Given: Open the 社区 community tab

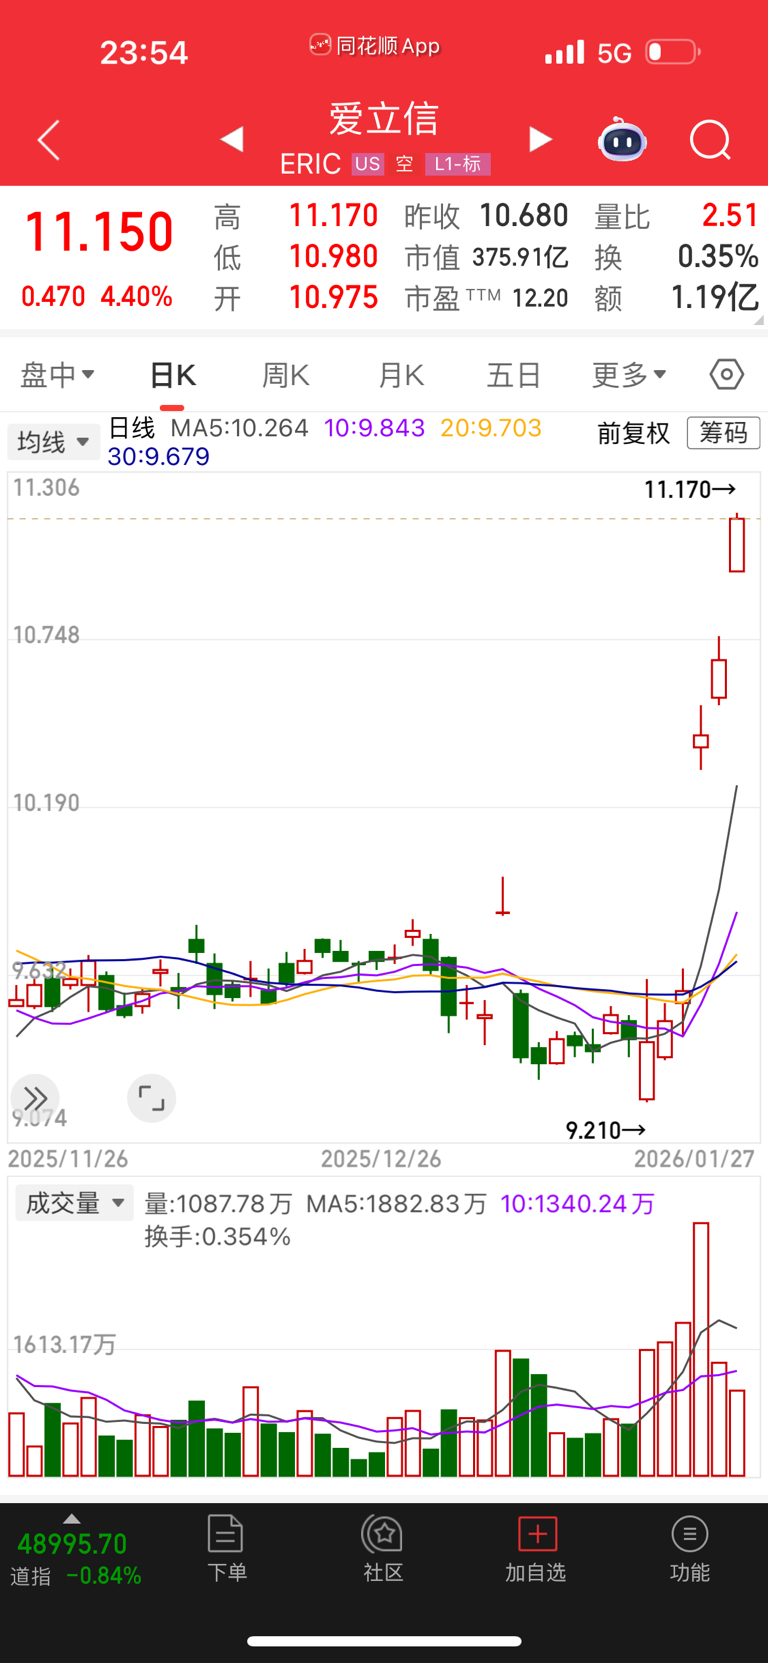Looking at the screenshot, I should click(x=383, y=1548).
